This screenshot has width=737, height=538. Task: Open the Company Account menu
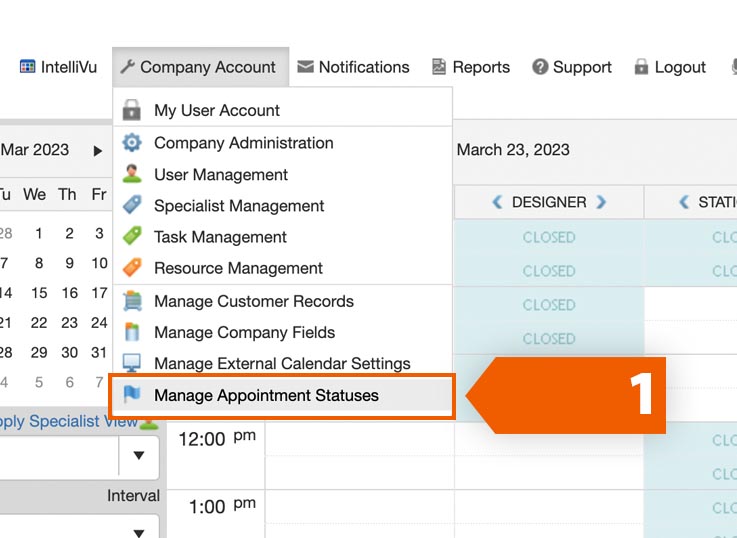(198, 67)
